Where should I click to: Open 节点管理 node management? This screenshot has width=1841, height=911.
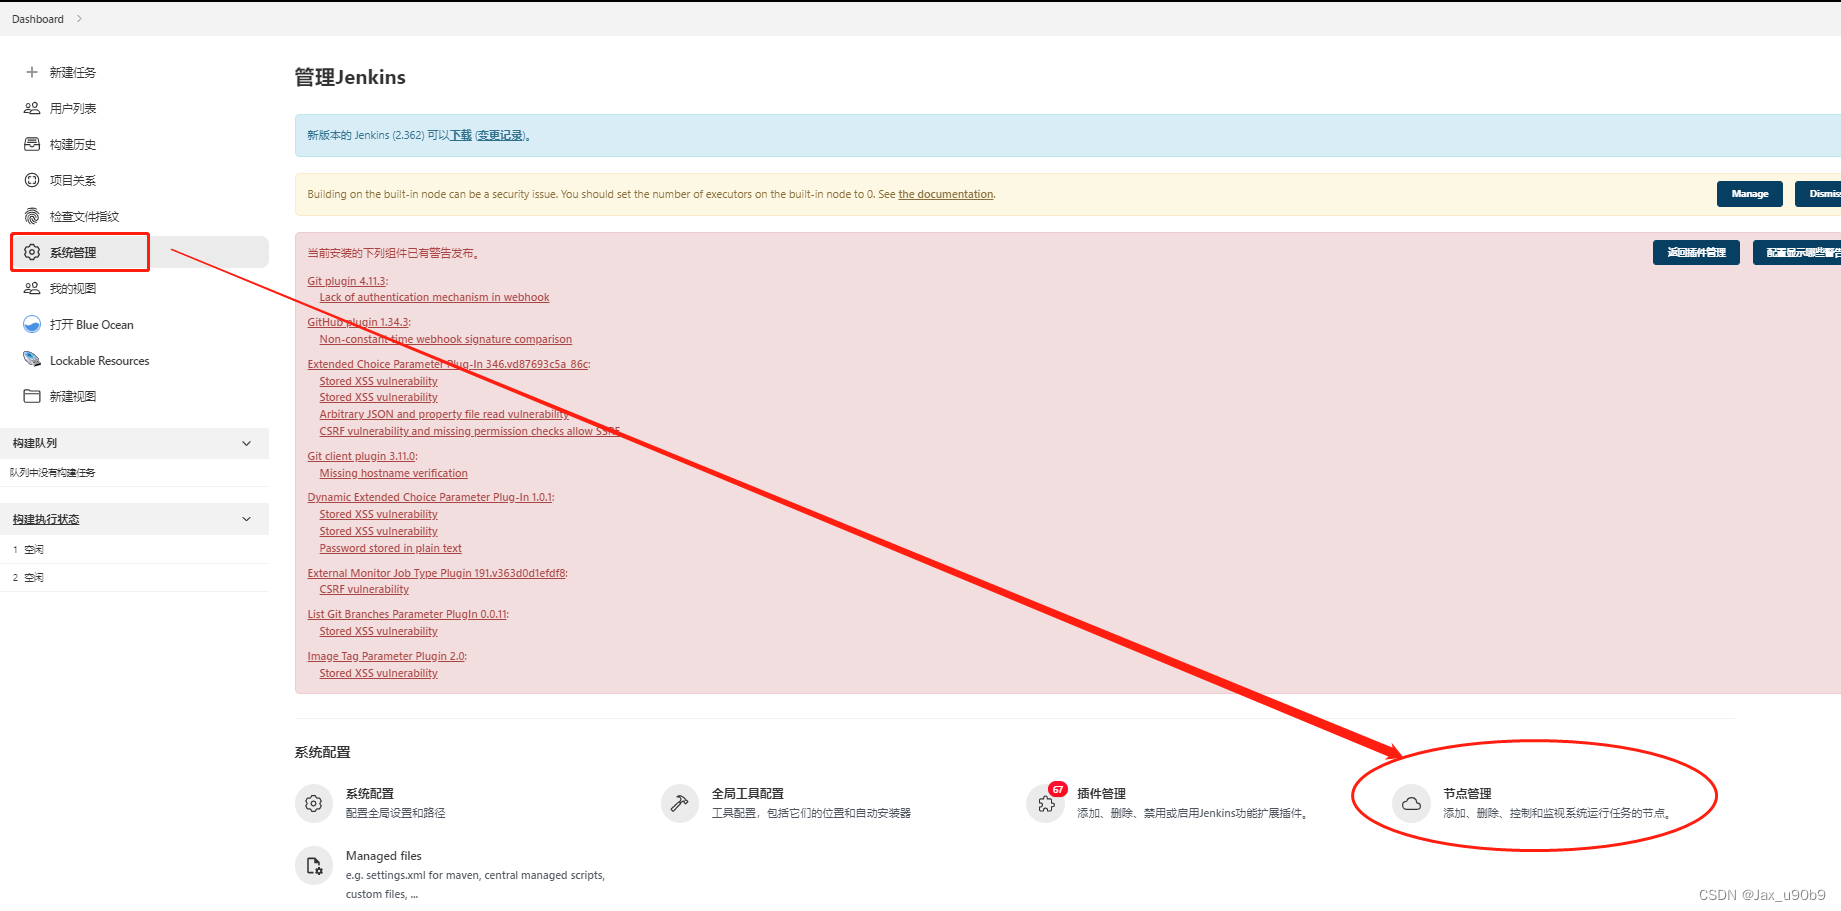[x=1467, y=793]
